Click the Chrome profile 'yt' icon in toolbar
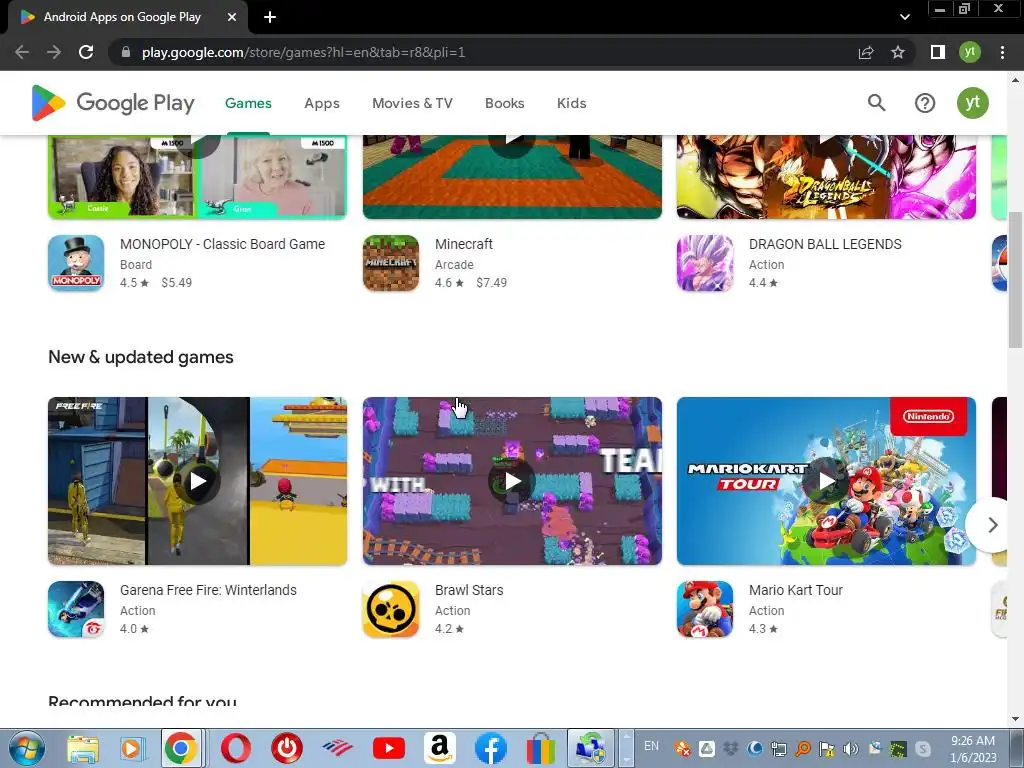This screenshot has height=768, width=1024. 969,52
